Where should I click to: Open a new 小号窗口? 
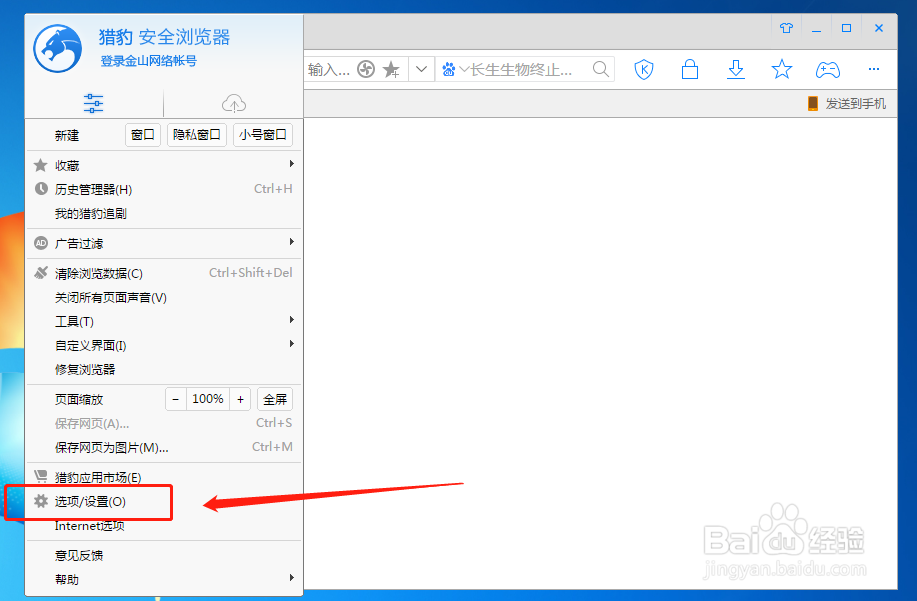[263, 135]
